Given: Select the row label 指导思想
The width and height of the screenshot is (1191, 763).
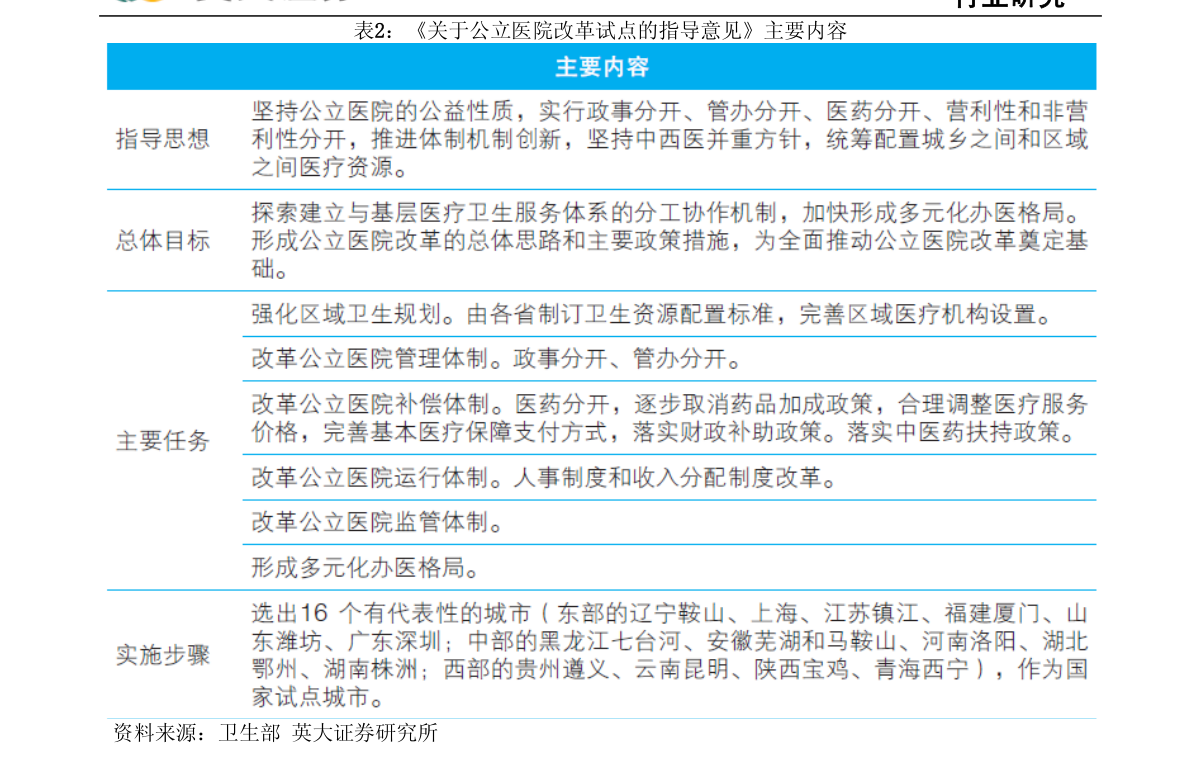Looking at the screenshot, I should tap(163, 139).
